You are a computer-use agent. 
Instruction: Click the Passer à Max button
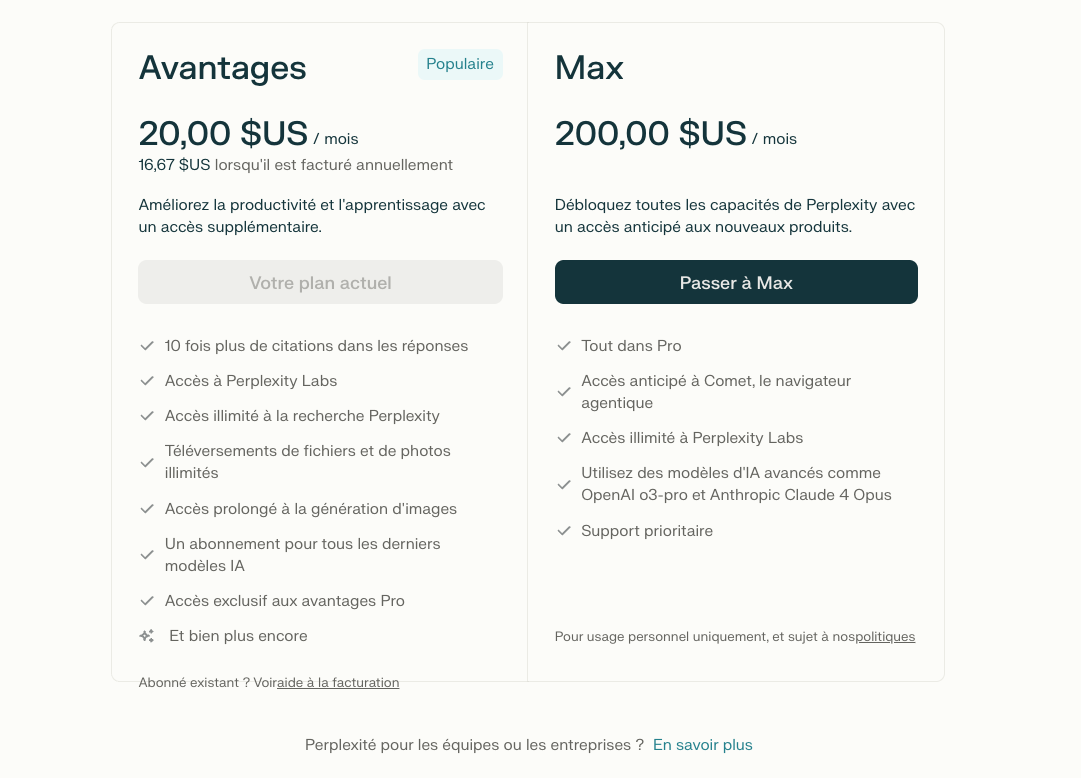pyautogui.click(x=736, y=282)
